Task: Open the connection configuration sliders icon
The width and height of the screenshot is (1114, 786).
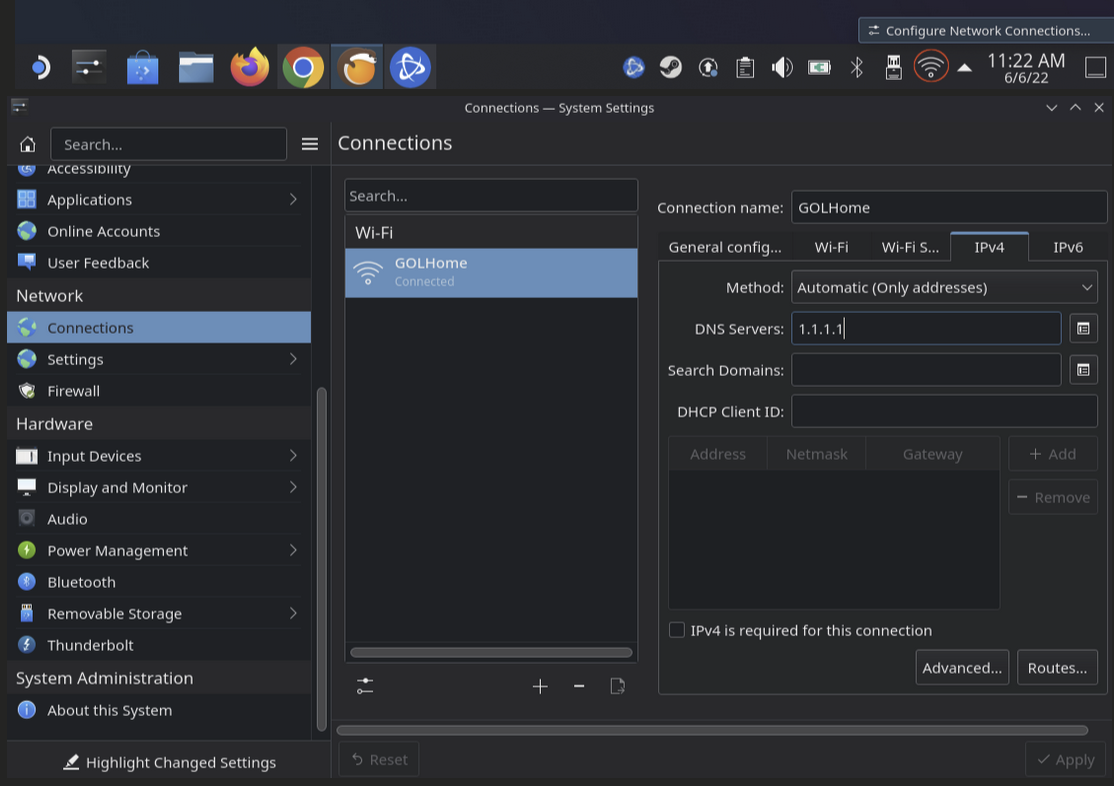Action: [365, 686]
